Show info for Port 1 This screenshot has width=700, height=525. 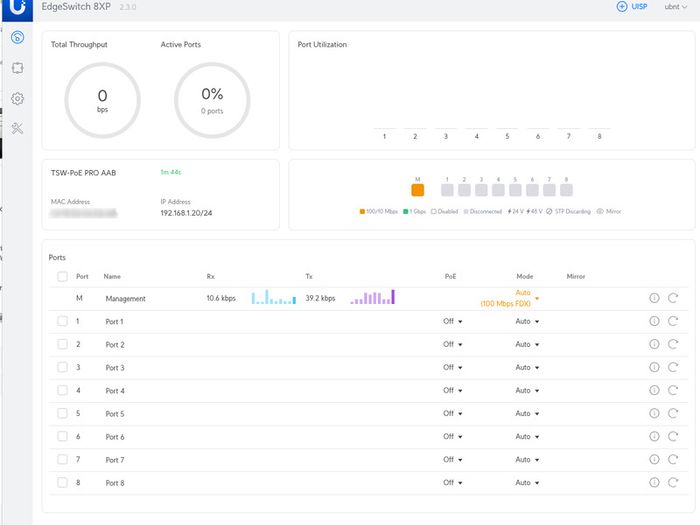(654, 321)
